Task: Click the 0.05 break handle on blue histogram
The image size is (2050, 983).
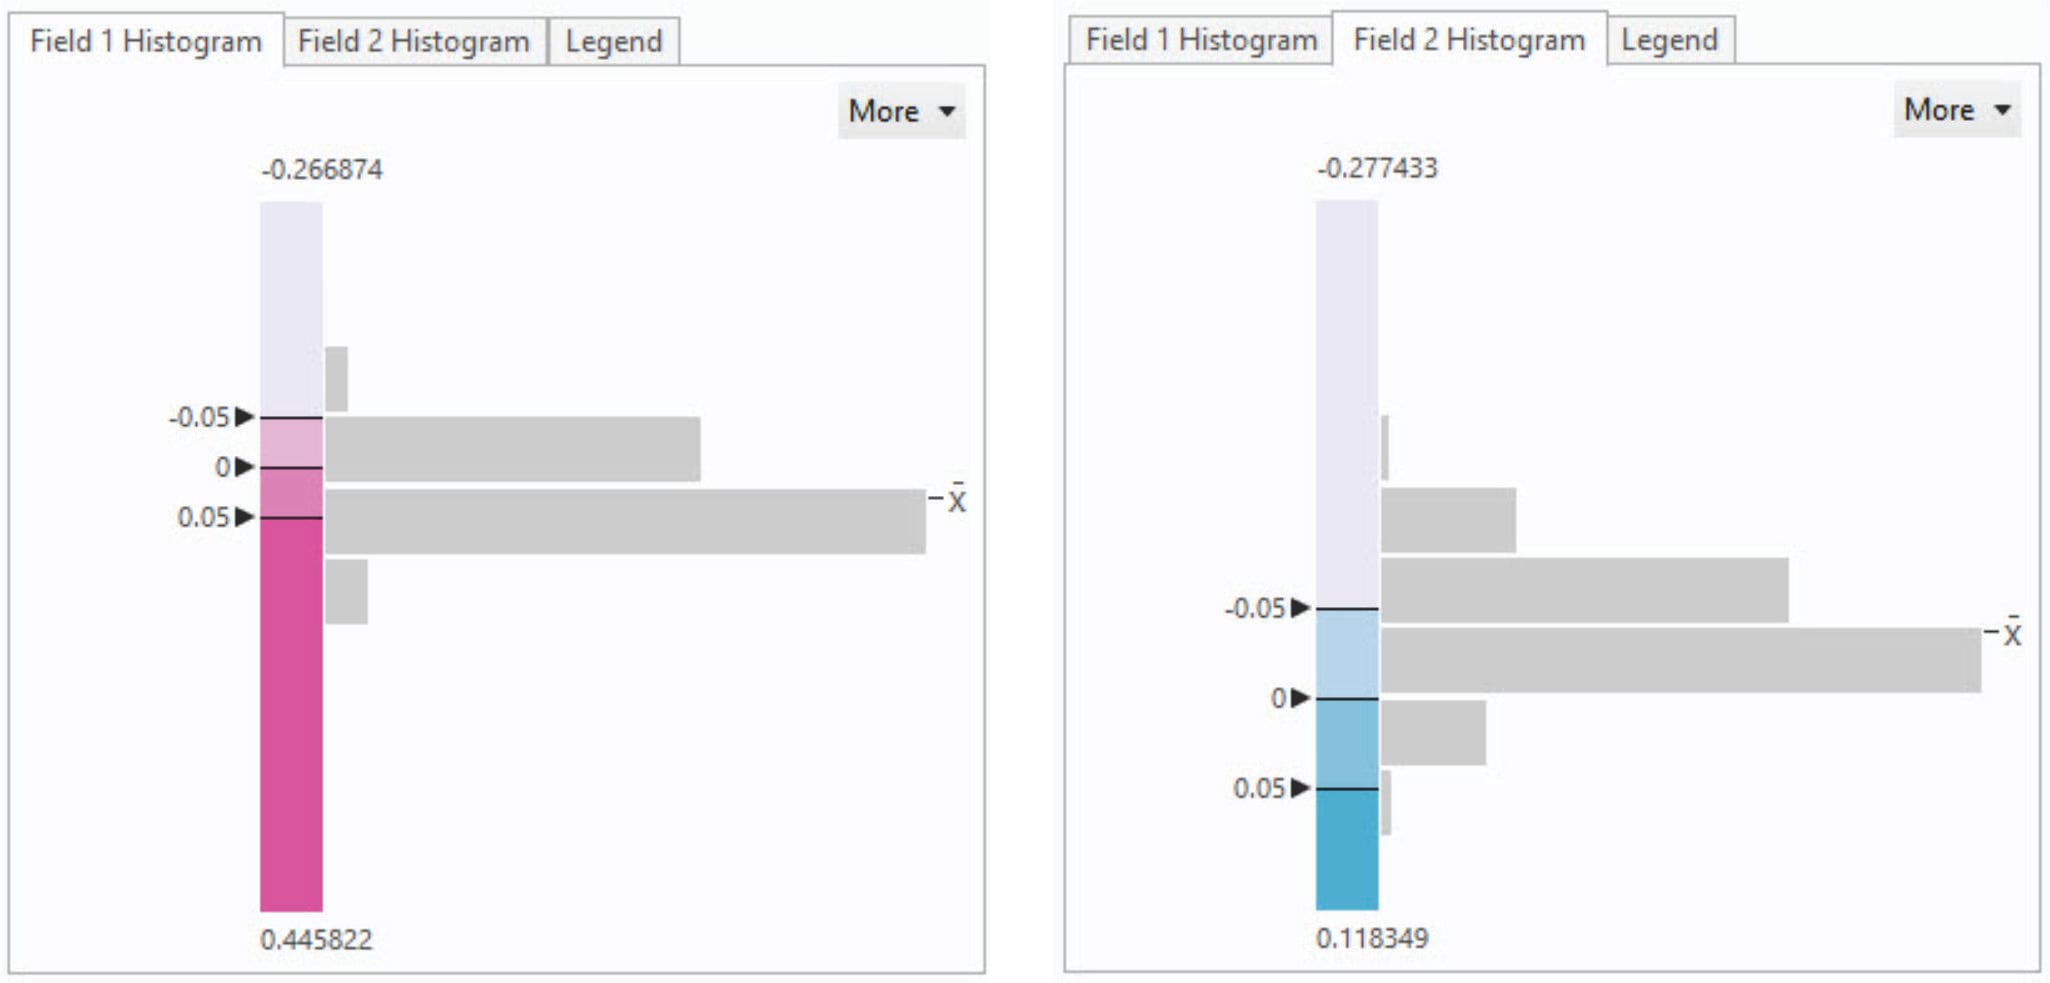Action: 1300,788
